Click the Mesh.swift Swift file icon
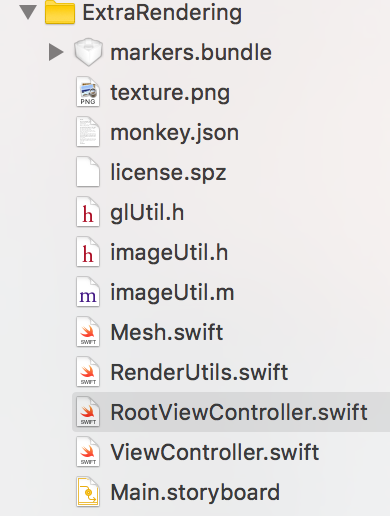The image size is (390, 516). click(x=88, y=332)
